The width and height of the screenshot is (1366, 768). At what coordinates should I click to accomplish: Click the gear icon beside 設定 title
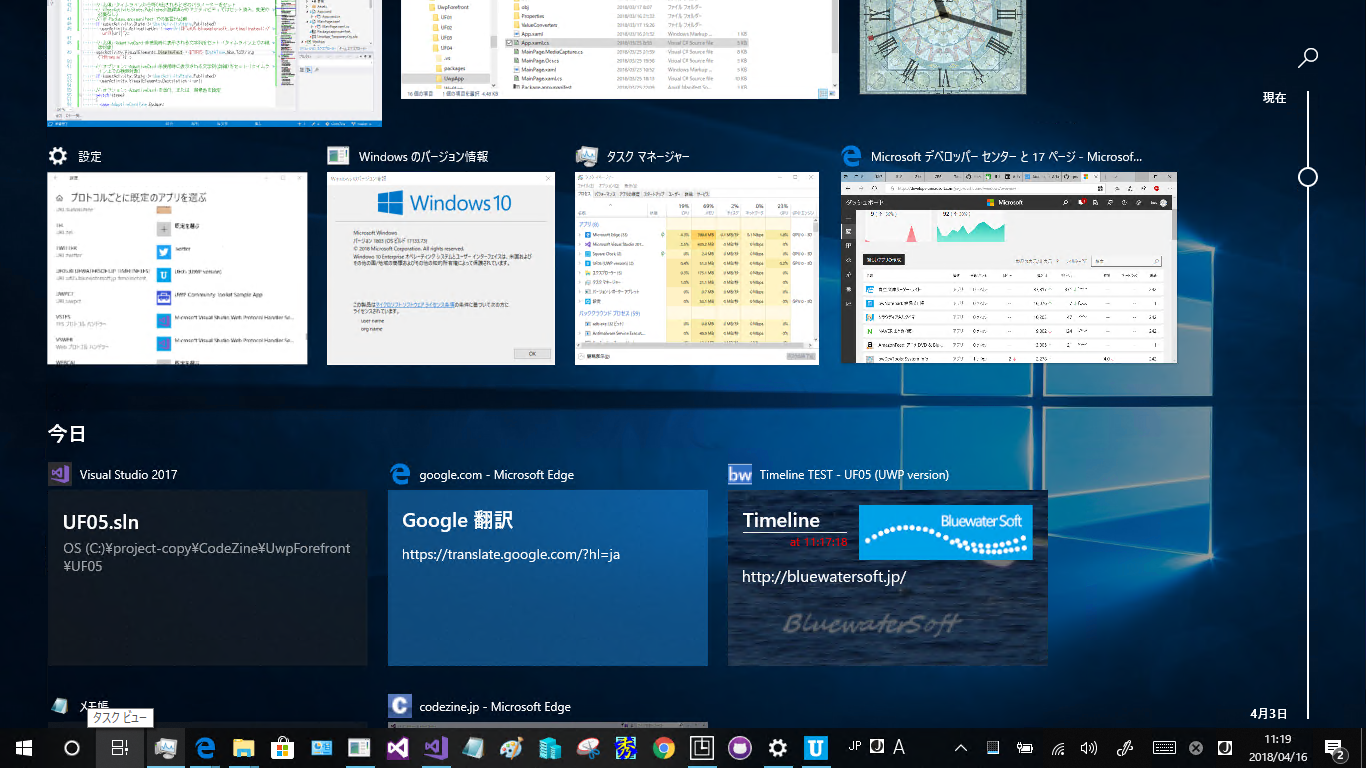coord(58,156)
